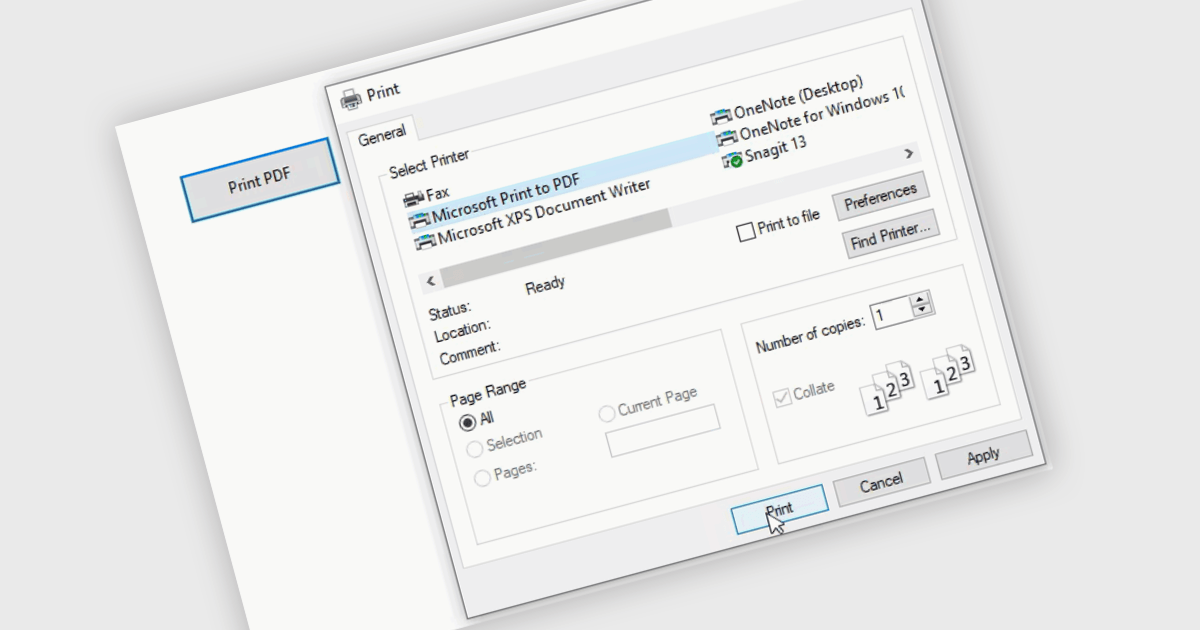Viewport: 1200px width, 630px height.
Task: Select Microsoft XPS Document Writer label
Action: click(x=545, y=212)
